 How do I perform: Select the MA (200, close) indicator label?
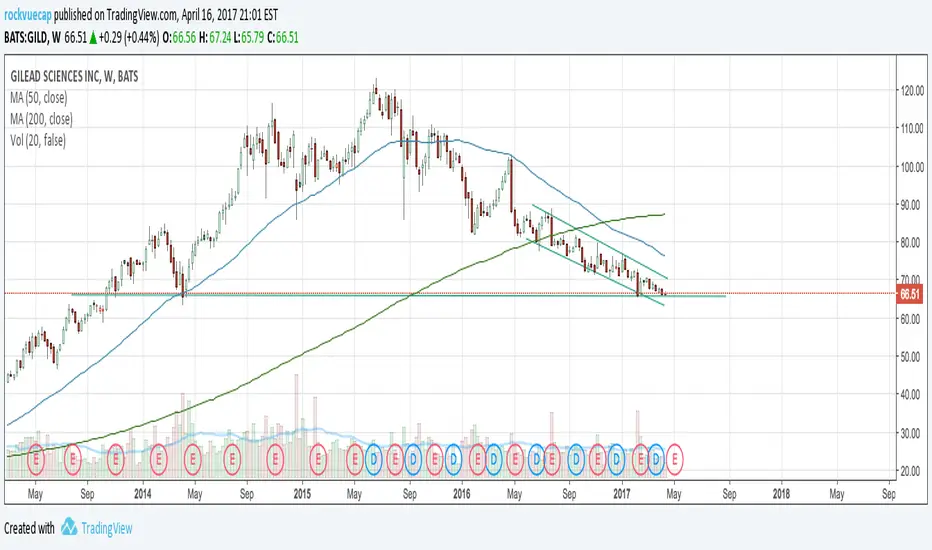pyautogui.click(x=42, y=119)
